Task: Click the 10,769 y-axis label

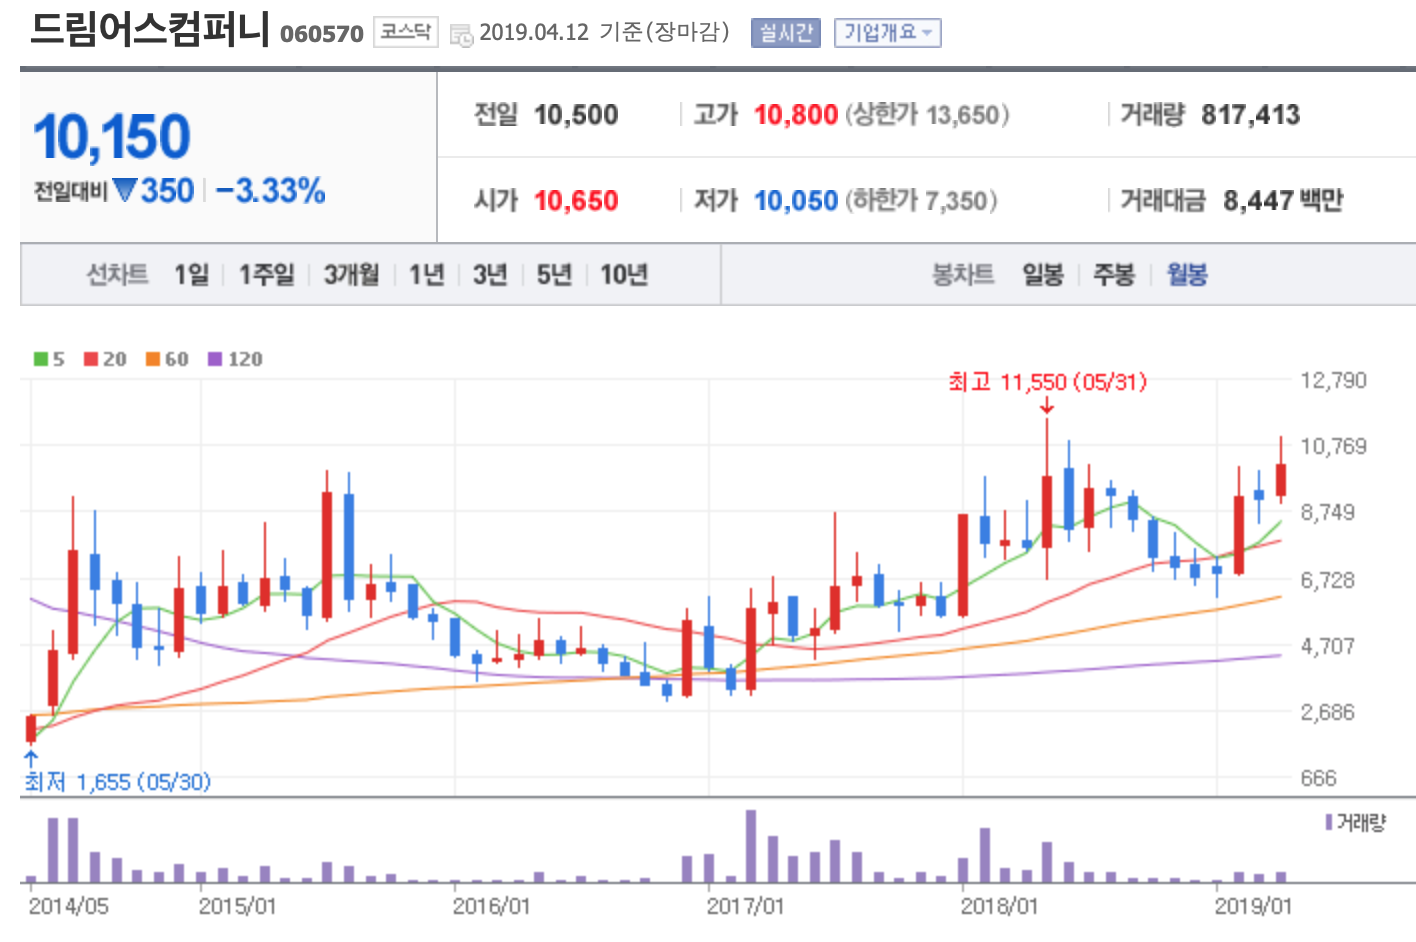Action: click(1333, 446)
